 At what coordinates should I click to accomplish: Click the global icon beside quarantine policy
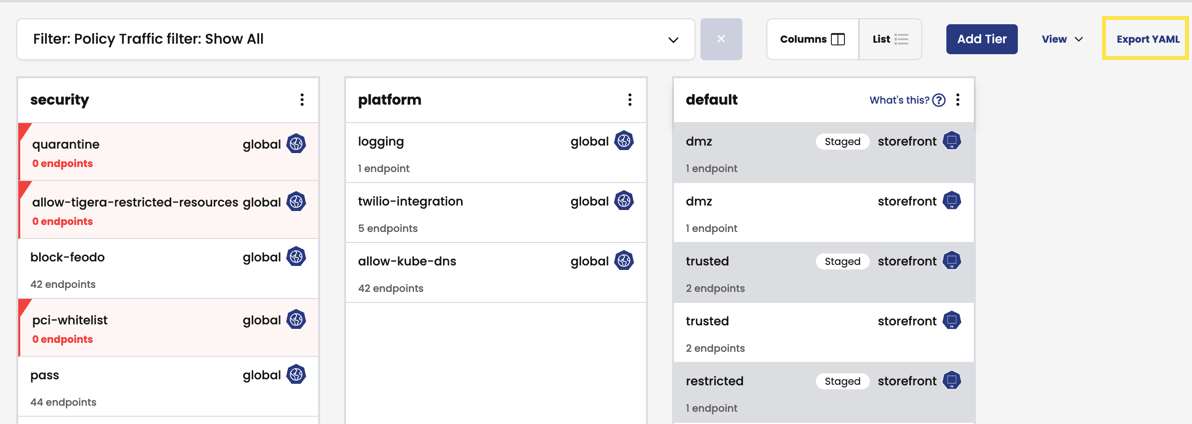point(296,144)
